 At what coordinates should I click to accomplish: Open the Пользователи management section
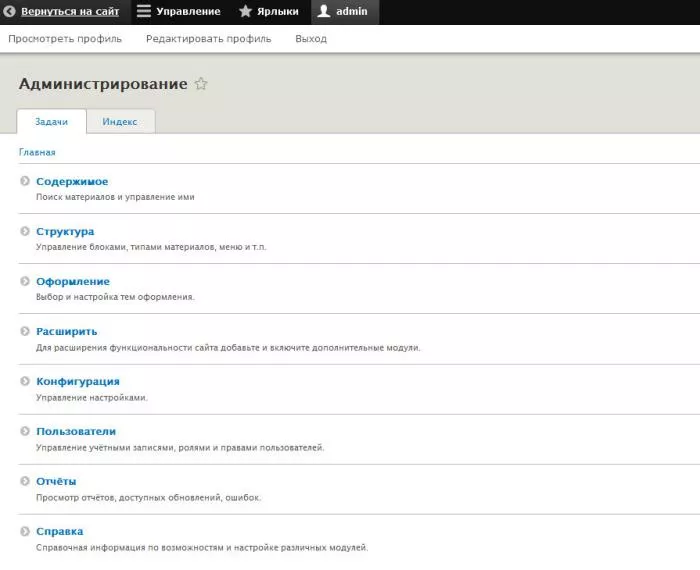(76, 432)
